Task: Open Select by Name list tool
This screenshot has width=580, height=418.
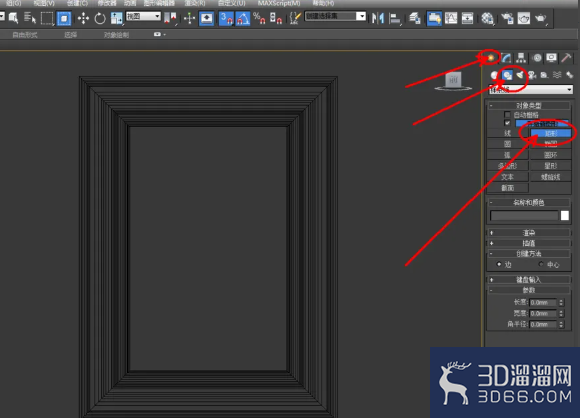Action: (30, 18)
